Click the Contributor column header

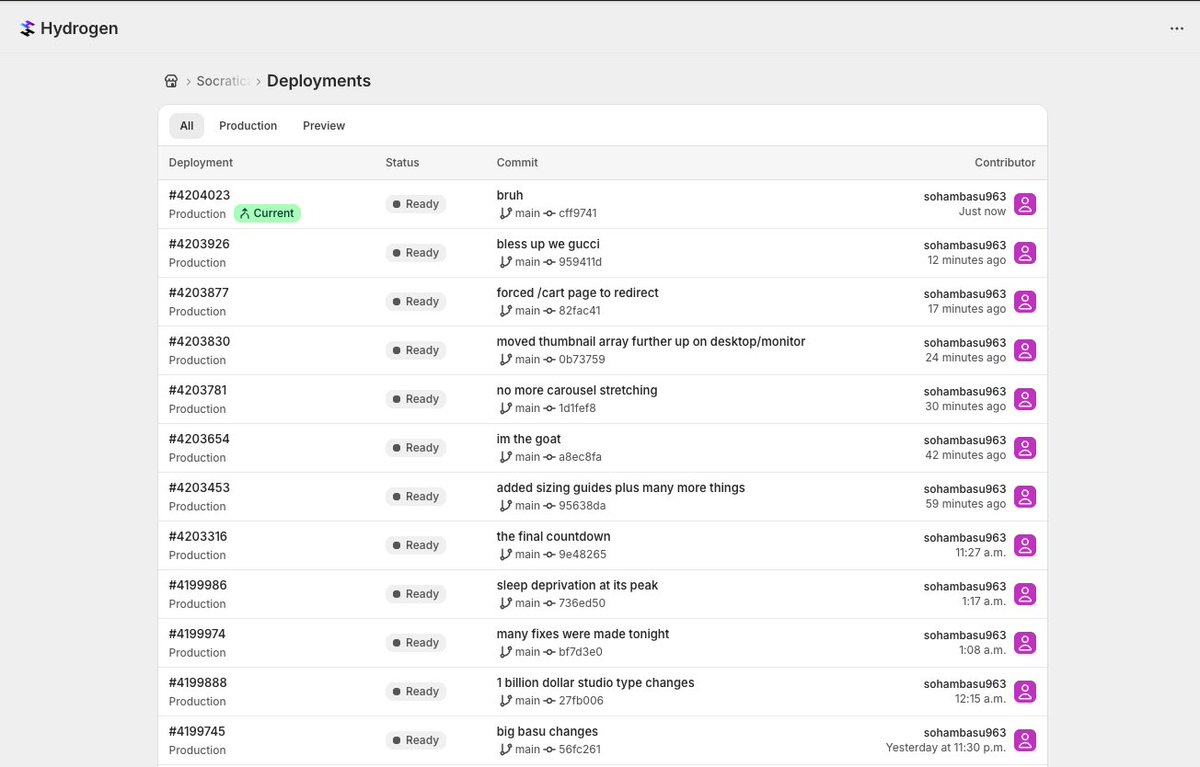[x=1005, y=162]
